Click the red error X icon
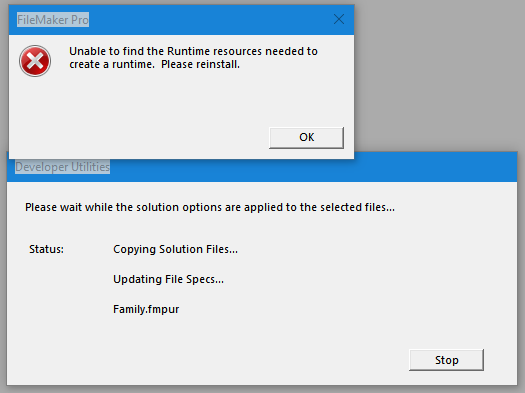 pyautogui.click(x=35, y=61)
